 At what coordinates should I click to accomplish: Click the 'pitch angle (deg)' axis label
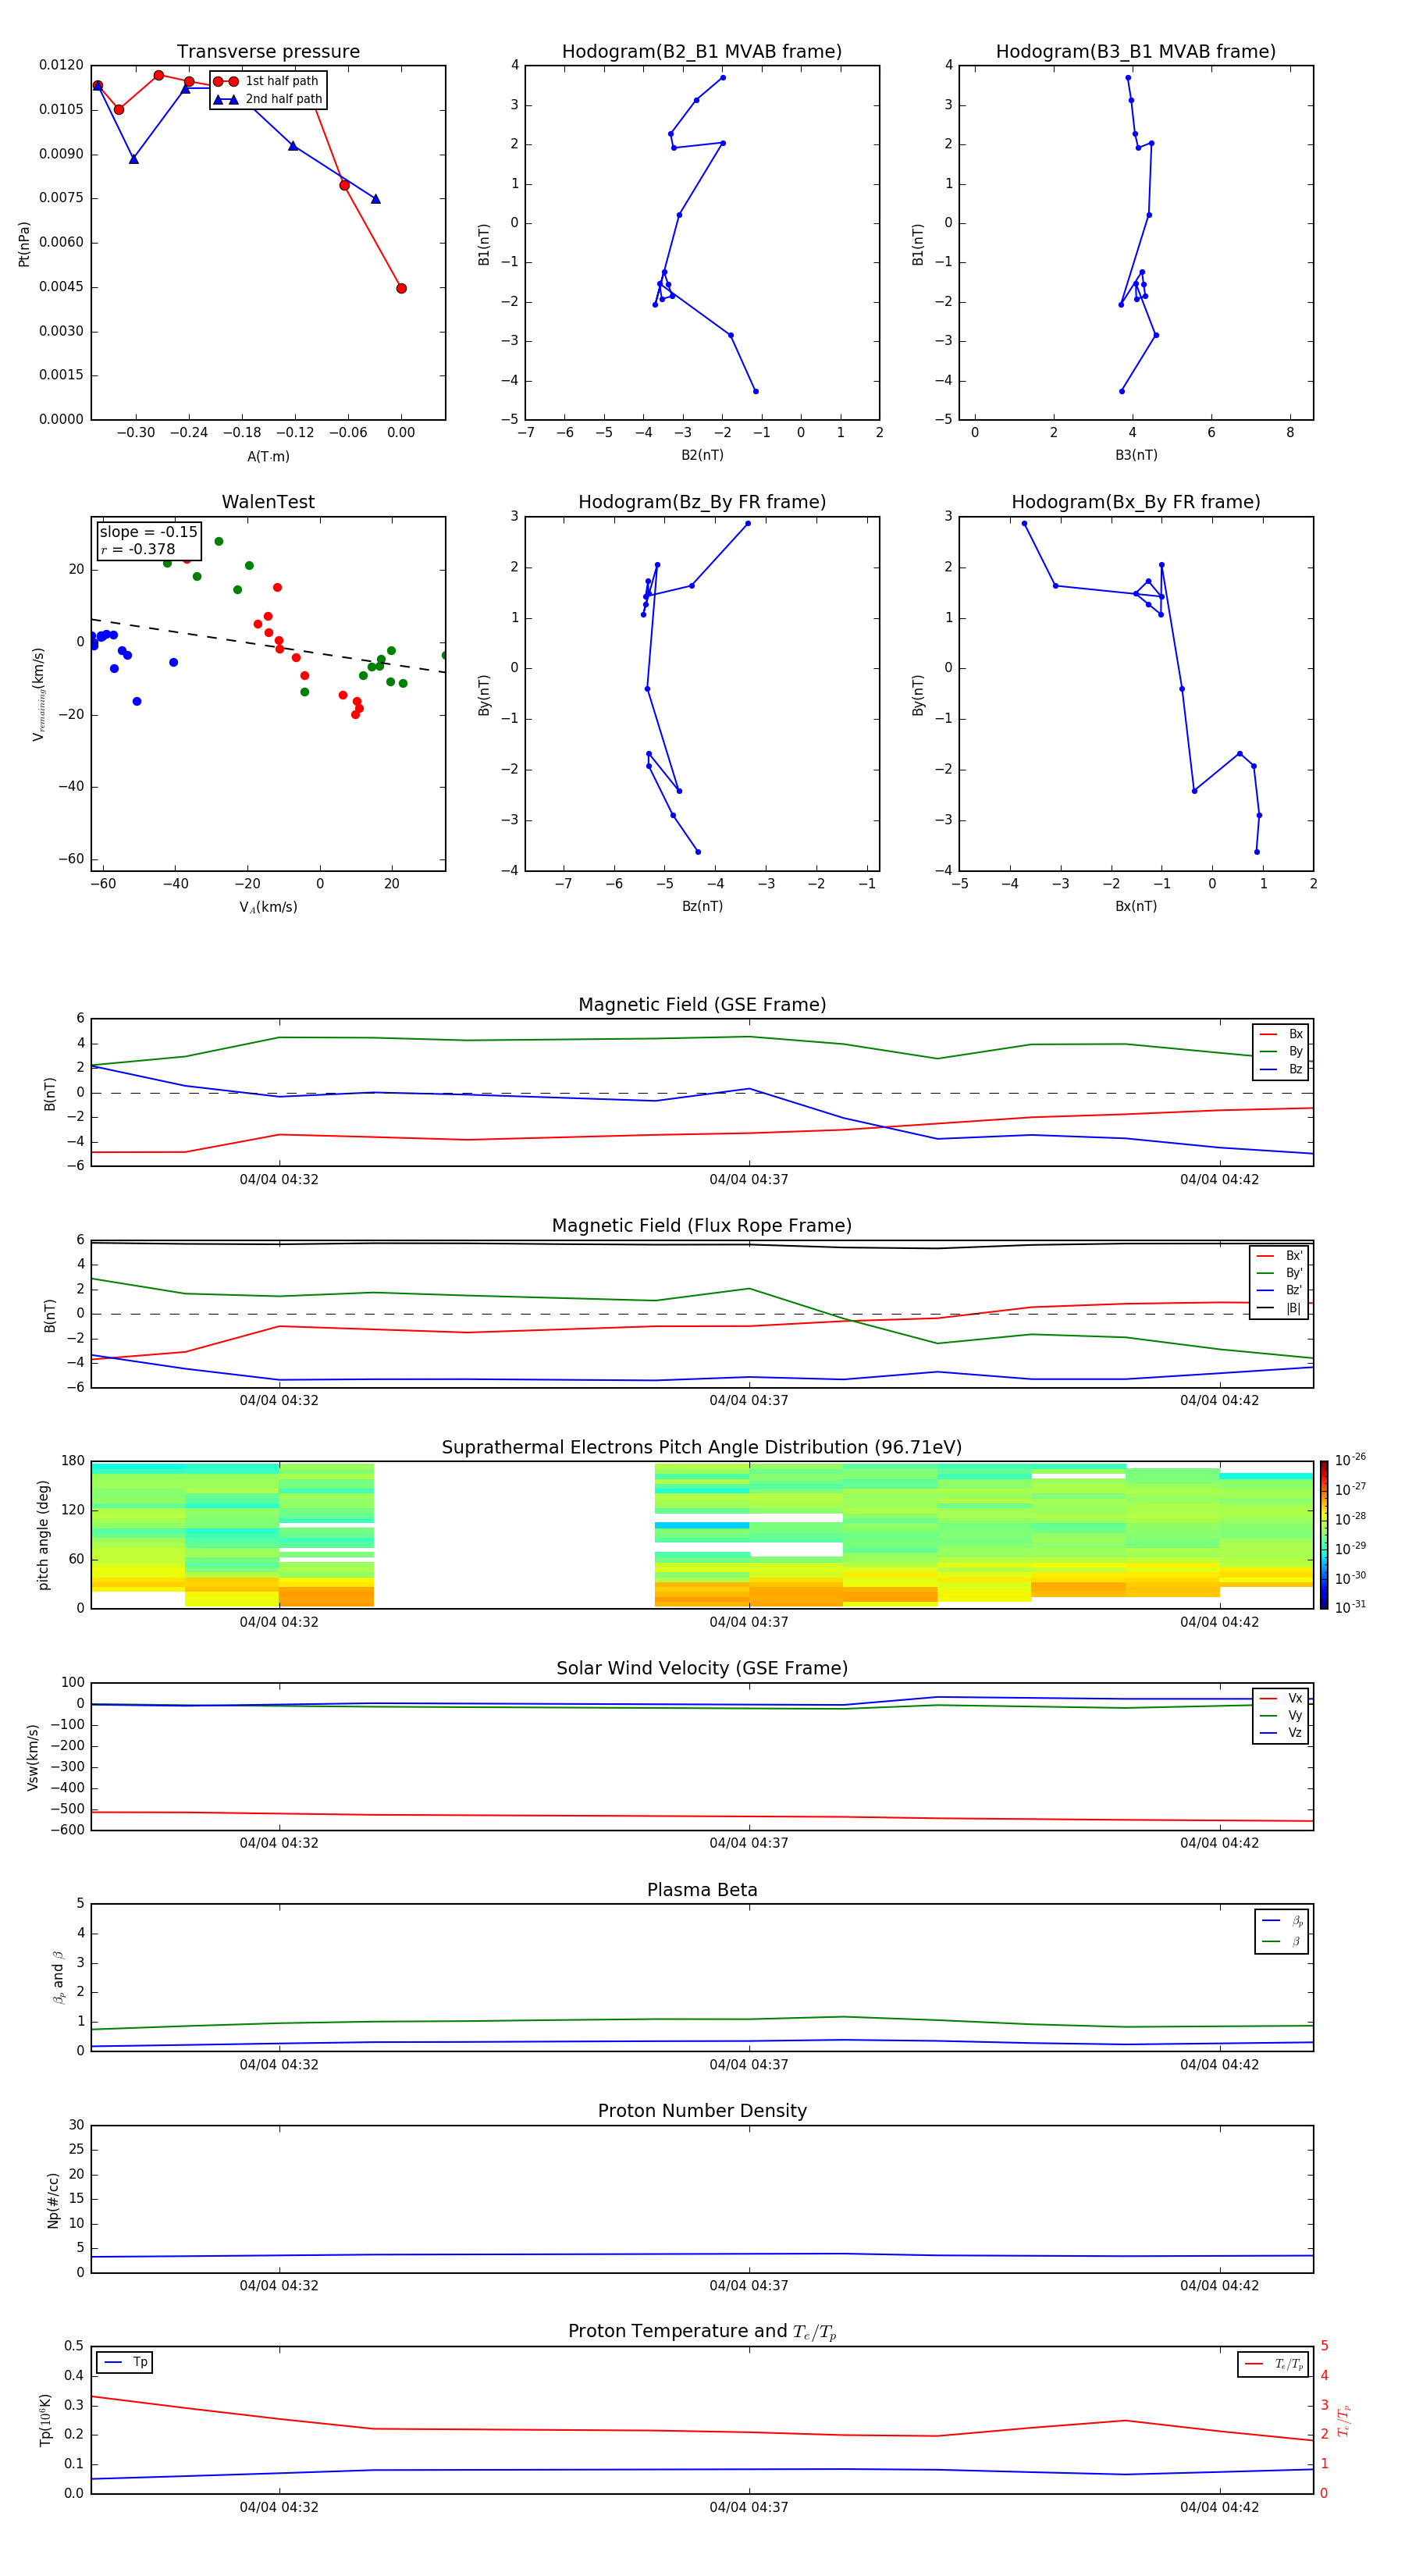coord(43,1535)
